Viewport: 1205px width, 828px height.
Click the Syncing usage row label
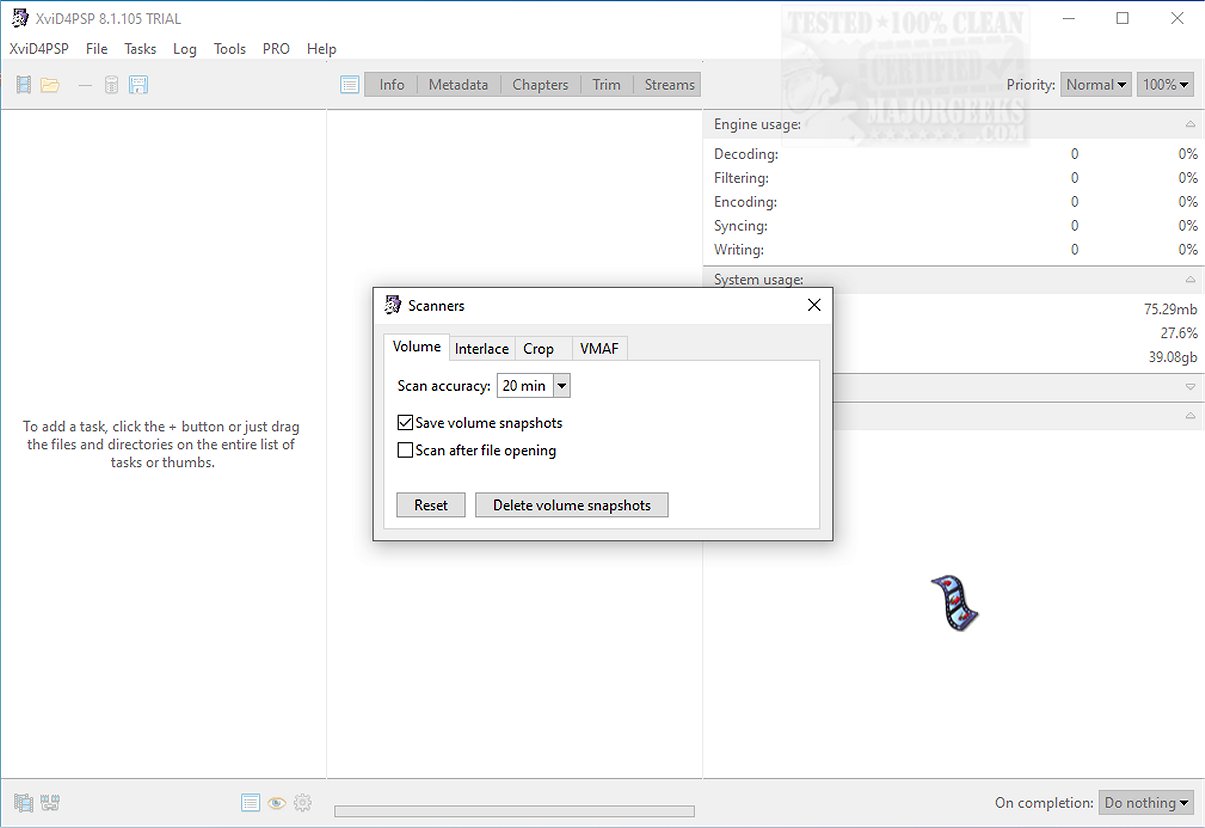tap(740, 226)
